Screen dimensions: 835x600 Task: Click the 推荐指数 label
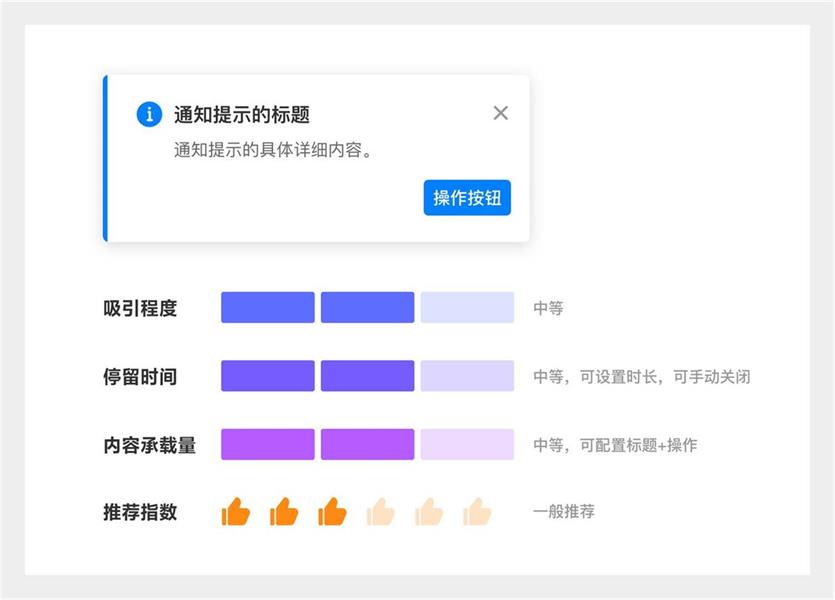(140, 512)
